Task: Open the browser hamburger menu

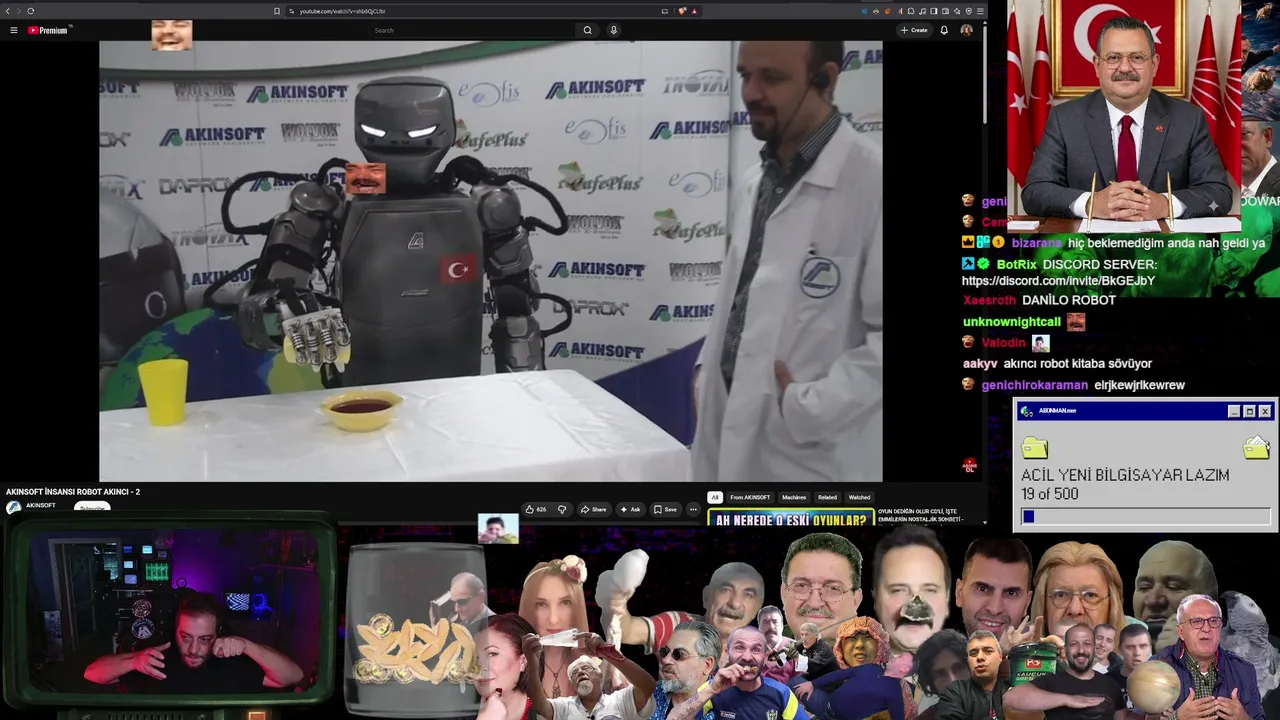Action: 980,11
